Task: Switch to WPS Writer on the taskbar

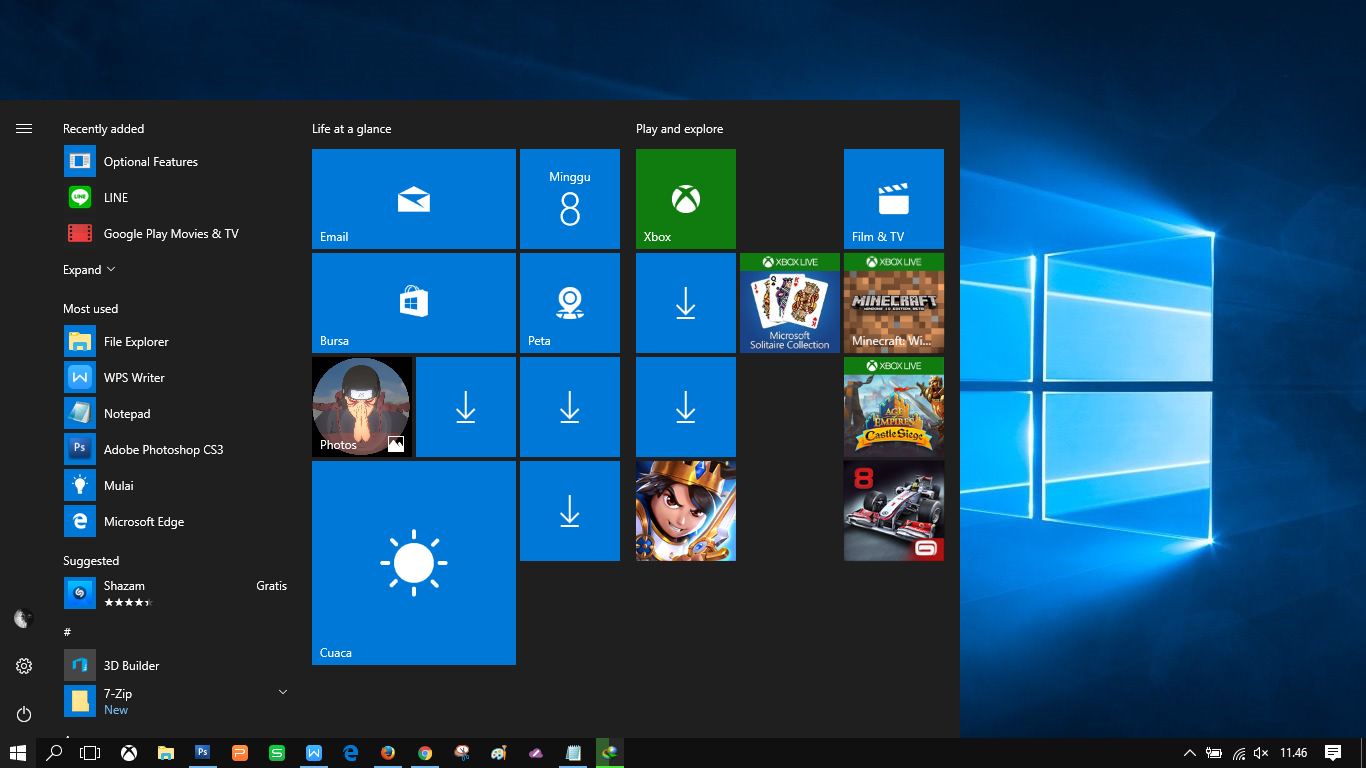Action: coord(314,753)
